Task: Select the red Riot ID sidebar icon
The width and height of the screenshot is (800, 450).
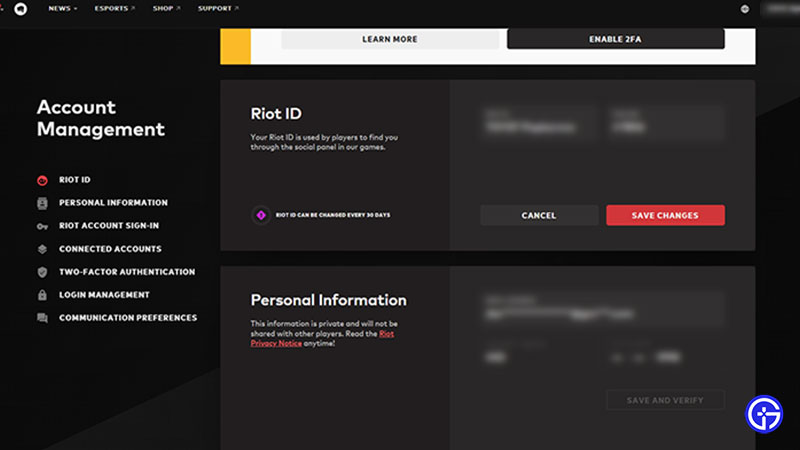Action: tap(42, 180)
